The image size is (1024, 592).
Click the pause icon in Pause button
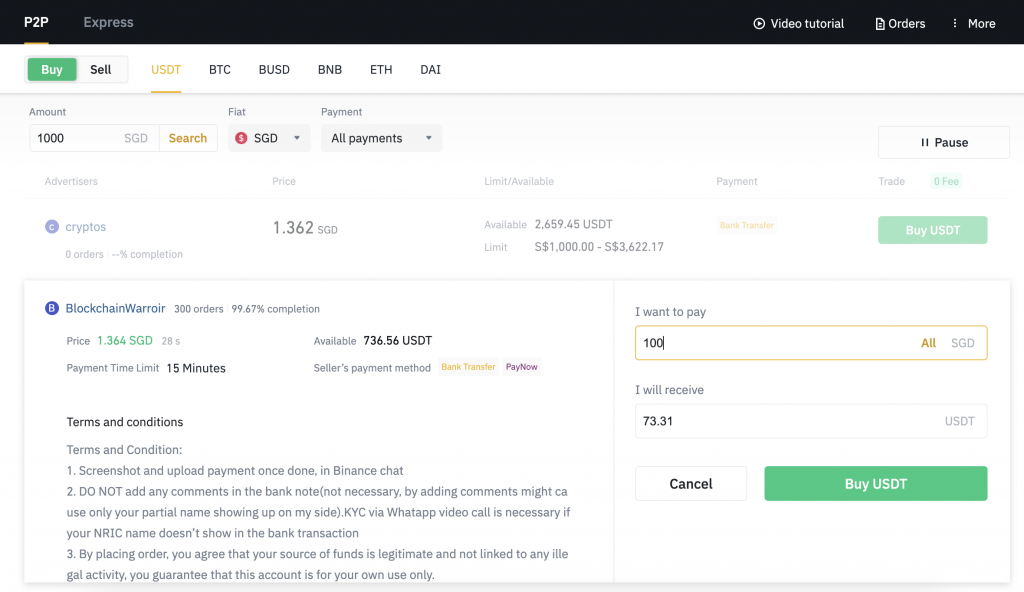pos(925,142)
